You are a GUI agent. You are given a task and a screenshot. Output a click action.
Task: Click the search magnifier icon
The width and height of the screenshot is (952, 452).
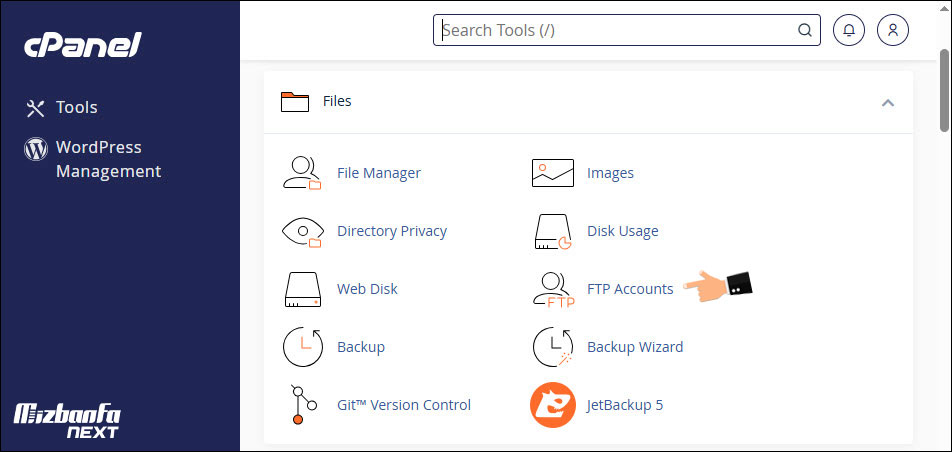pyautogui.click(x=804, y=30)
